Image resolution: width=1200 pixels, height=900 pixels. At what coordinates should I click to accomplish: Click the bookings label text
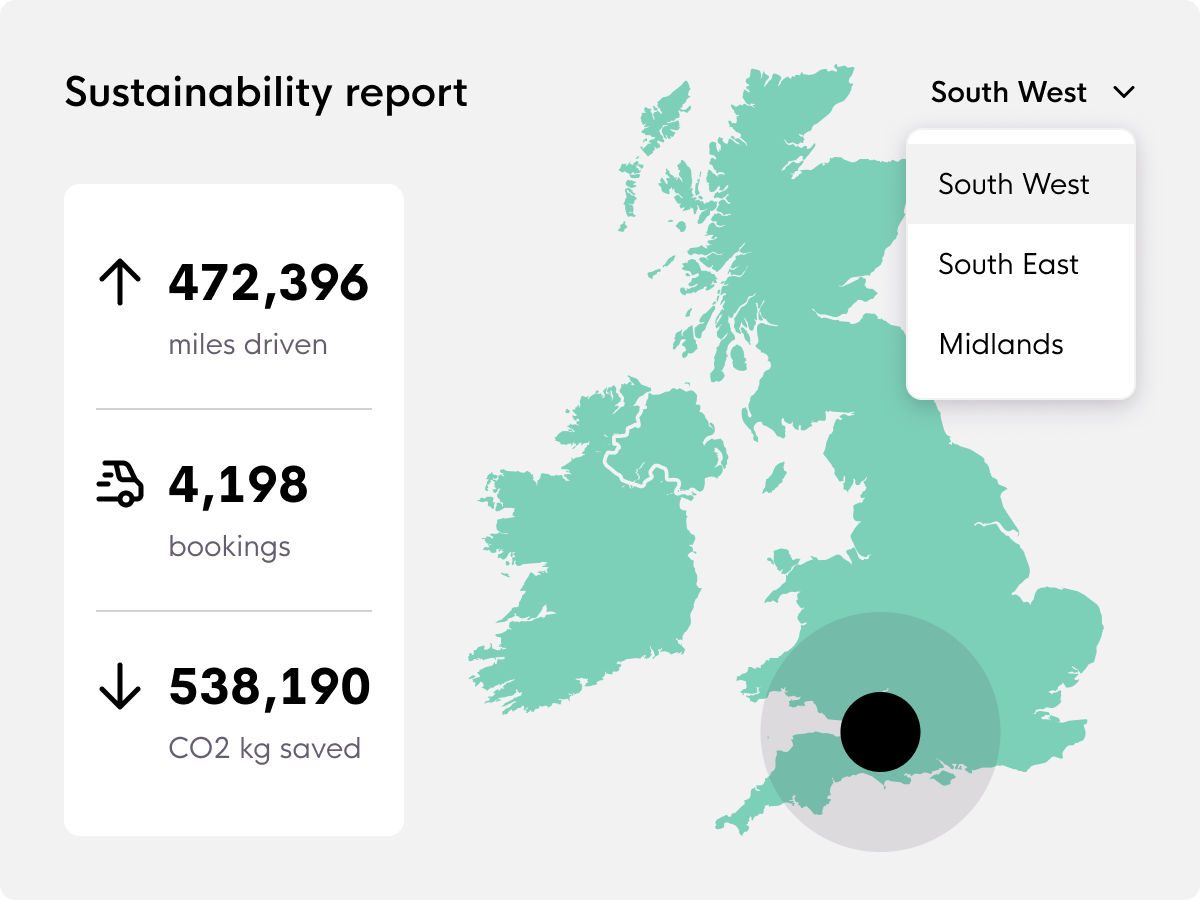(x=229, y=547)
